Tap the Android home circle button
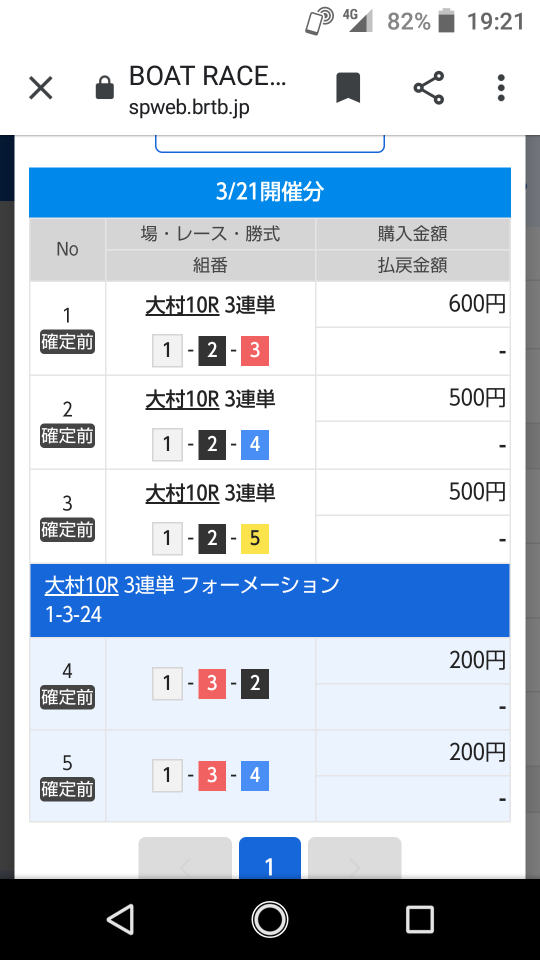This screenshot has height=960, width=540. click(269, 919)
